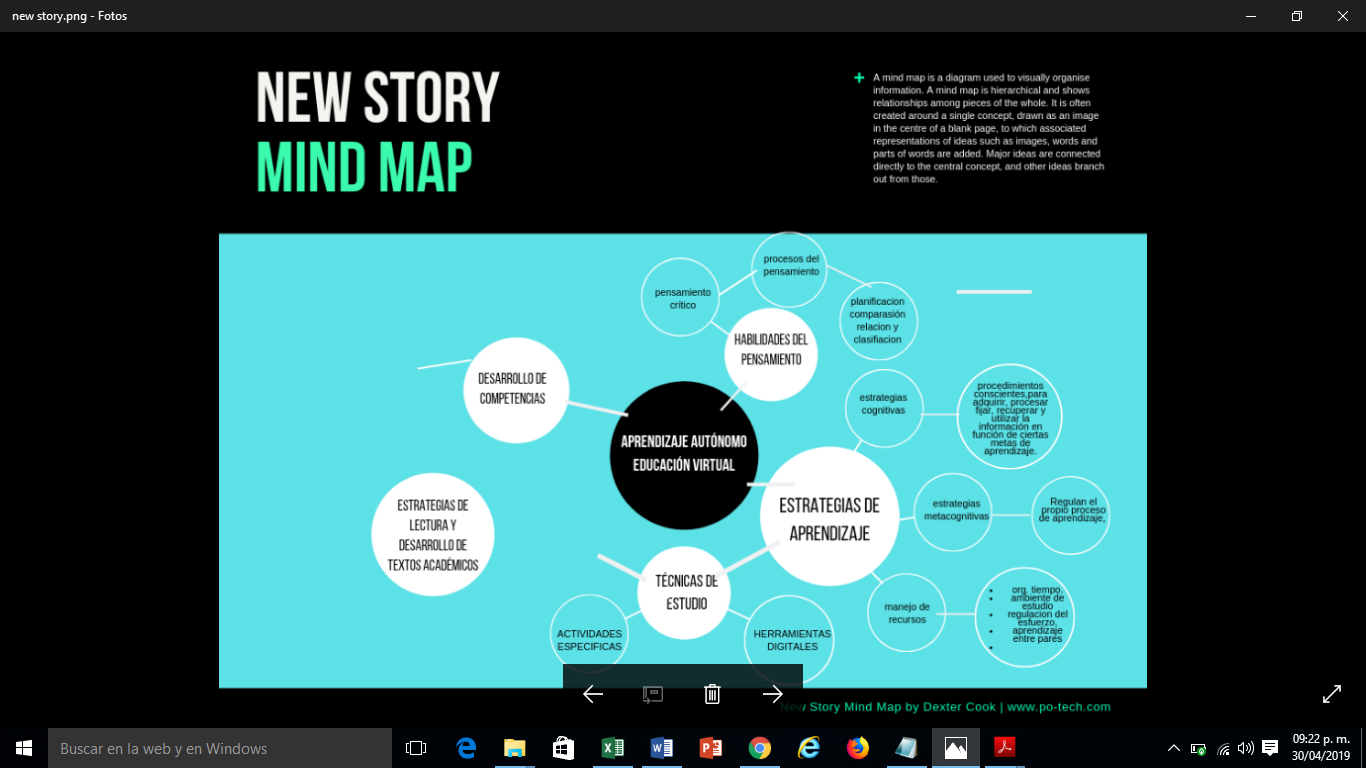
Task: Open the volume control in system tray
Action: coord(1245,748)
